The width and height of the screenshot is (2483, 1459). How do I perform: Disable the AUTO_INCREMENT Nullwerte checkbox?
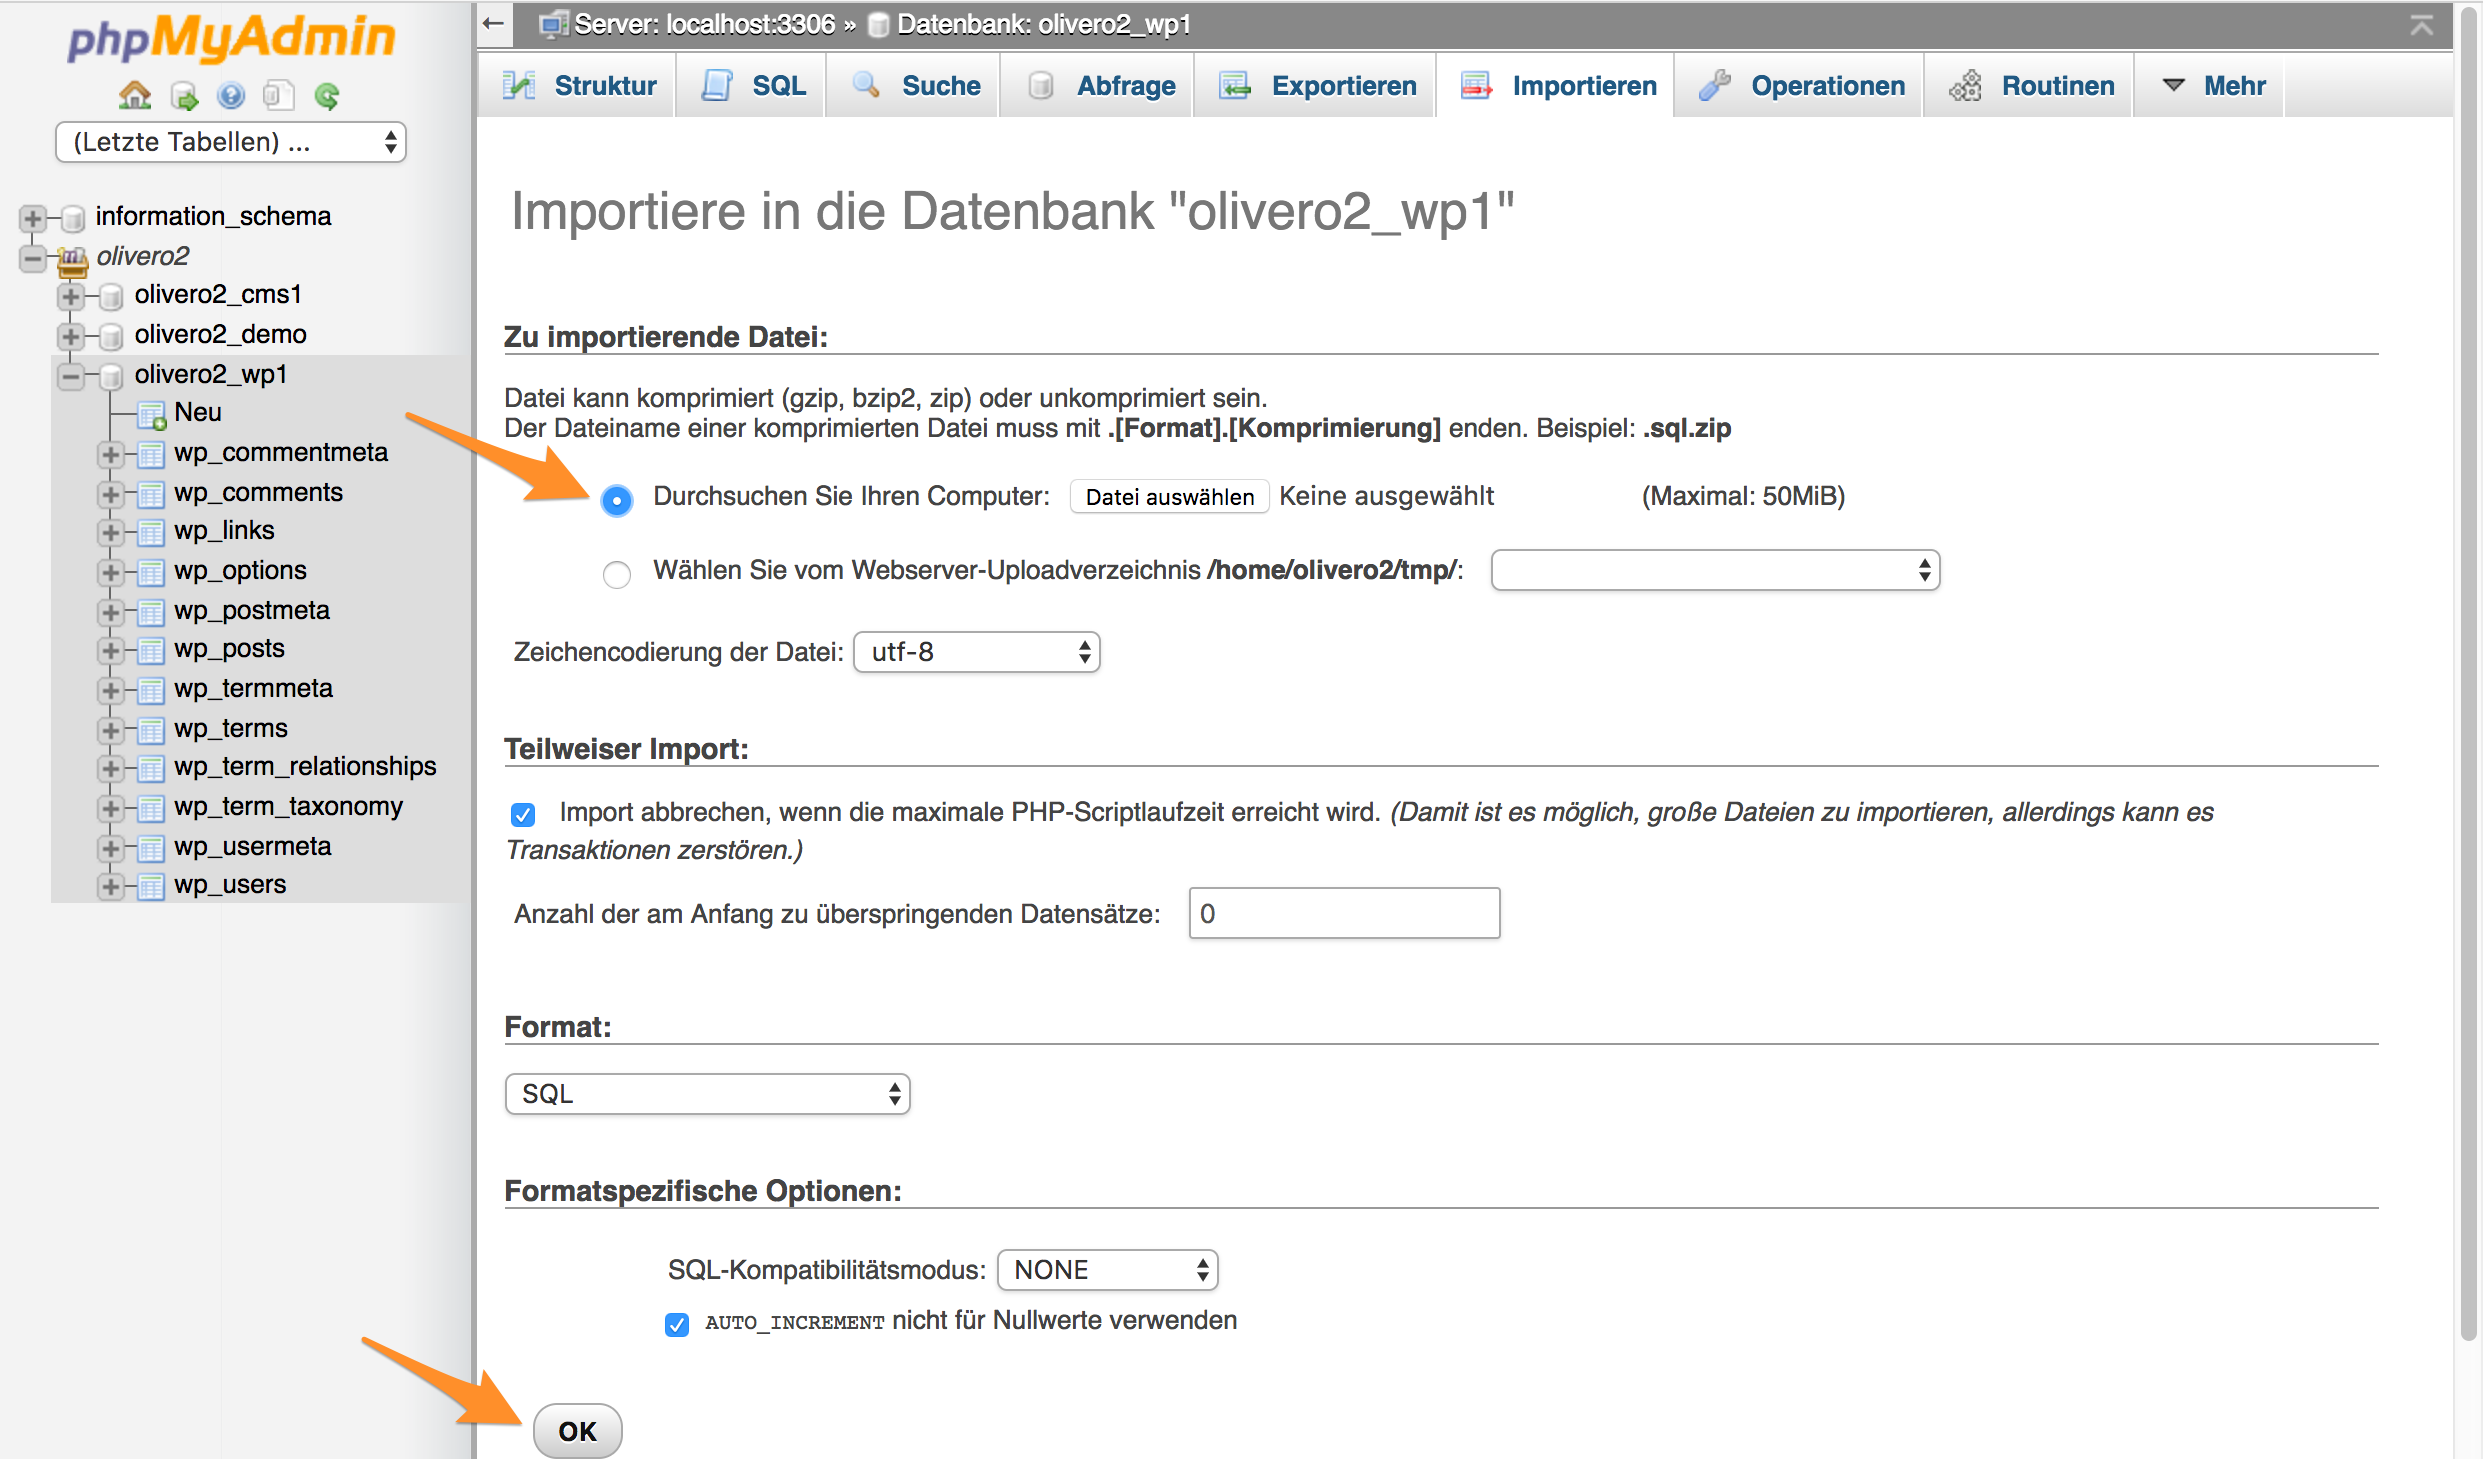677,1323
